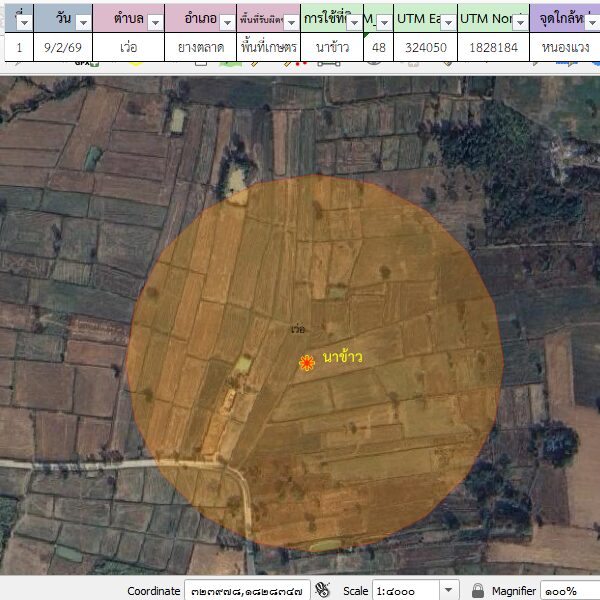
Task: Select the cell containing พื้นที่เกษตร
Action: click(269, 47)
